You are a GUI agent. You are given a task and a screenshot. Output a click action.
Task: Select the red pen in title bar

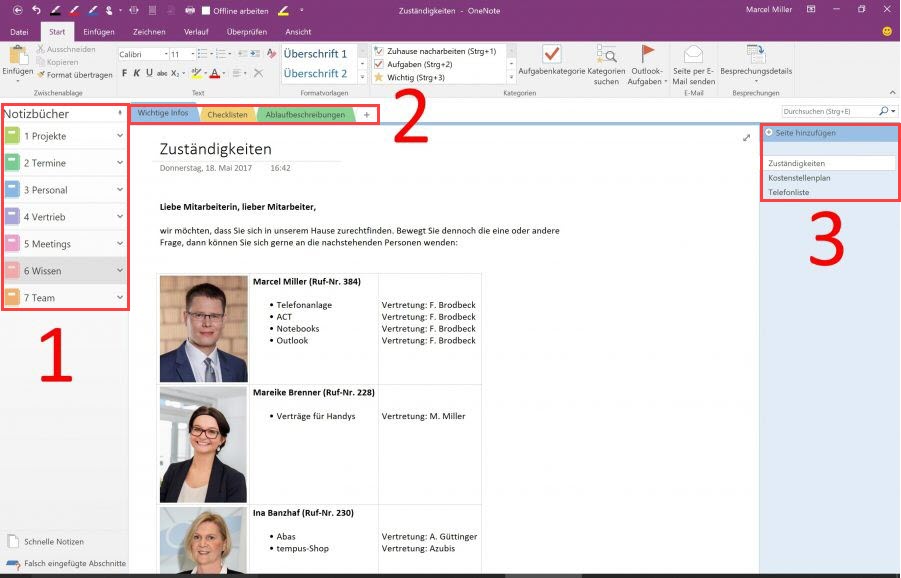(74, 10)
